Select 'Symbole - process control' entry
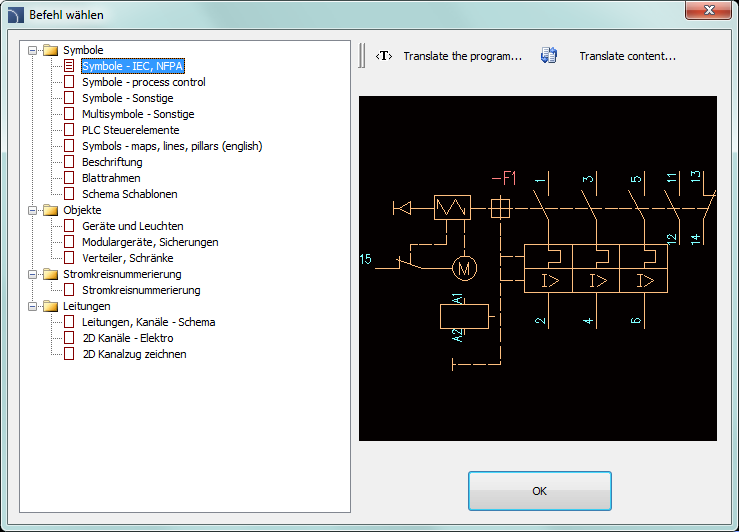This screenshot has height=532, width=739. point(144,82)
